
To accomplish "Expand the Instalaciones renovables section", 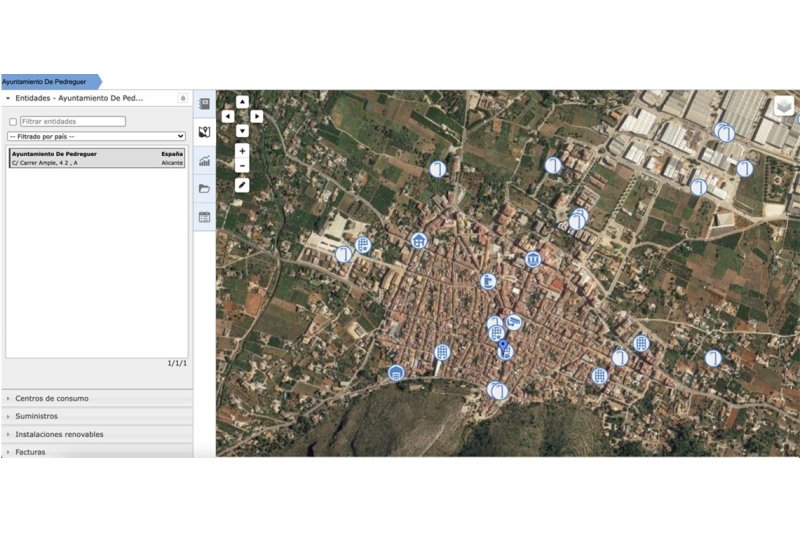I will click(x=59, y=434).
